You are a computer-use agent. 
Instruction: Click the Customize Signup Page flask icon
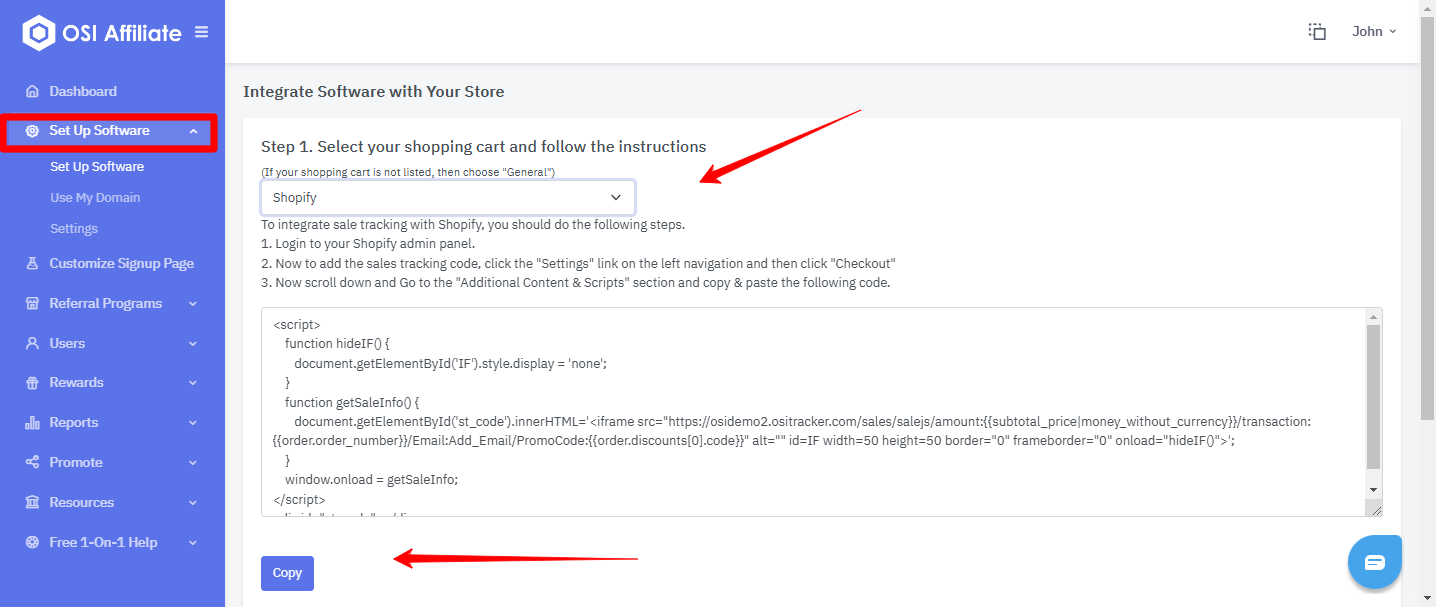pos(33,264)
